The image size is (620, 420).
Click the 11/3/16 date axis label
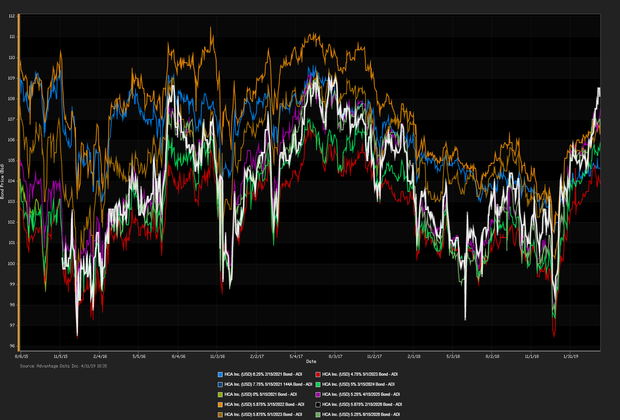pyautogui.click(x=217, y=356)
